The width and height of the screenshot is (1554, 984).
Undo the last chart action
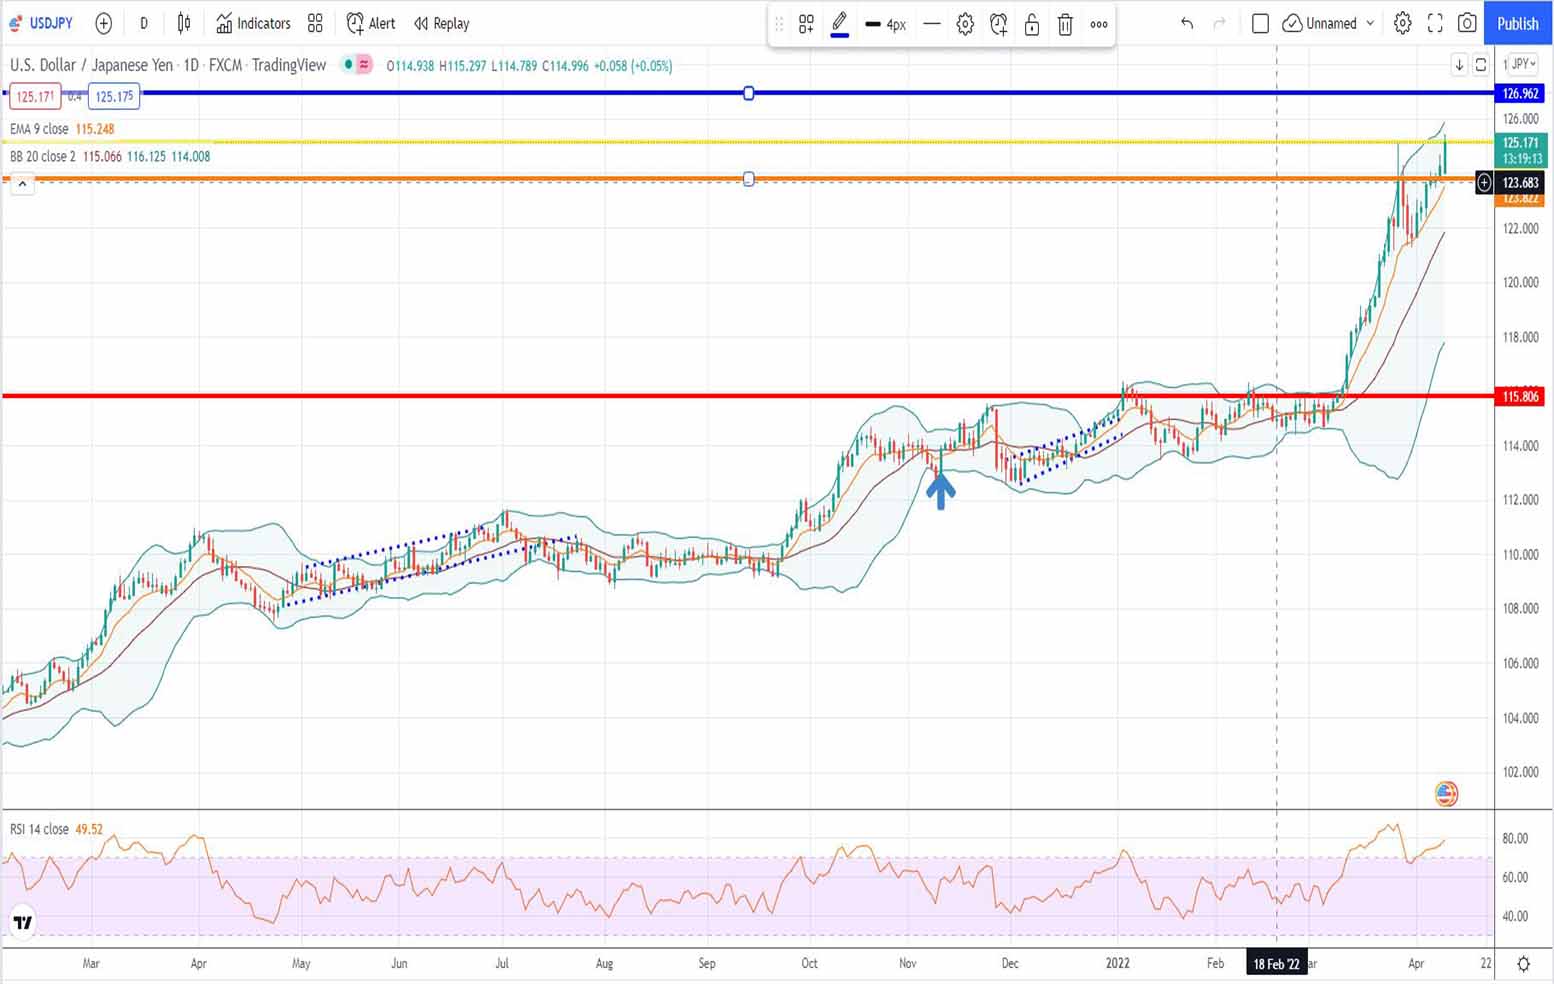click(1187, 23)
